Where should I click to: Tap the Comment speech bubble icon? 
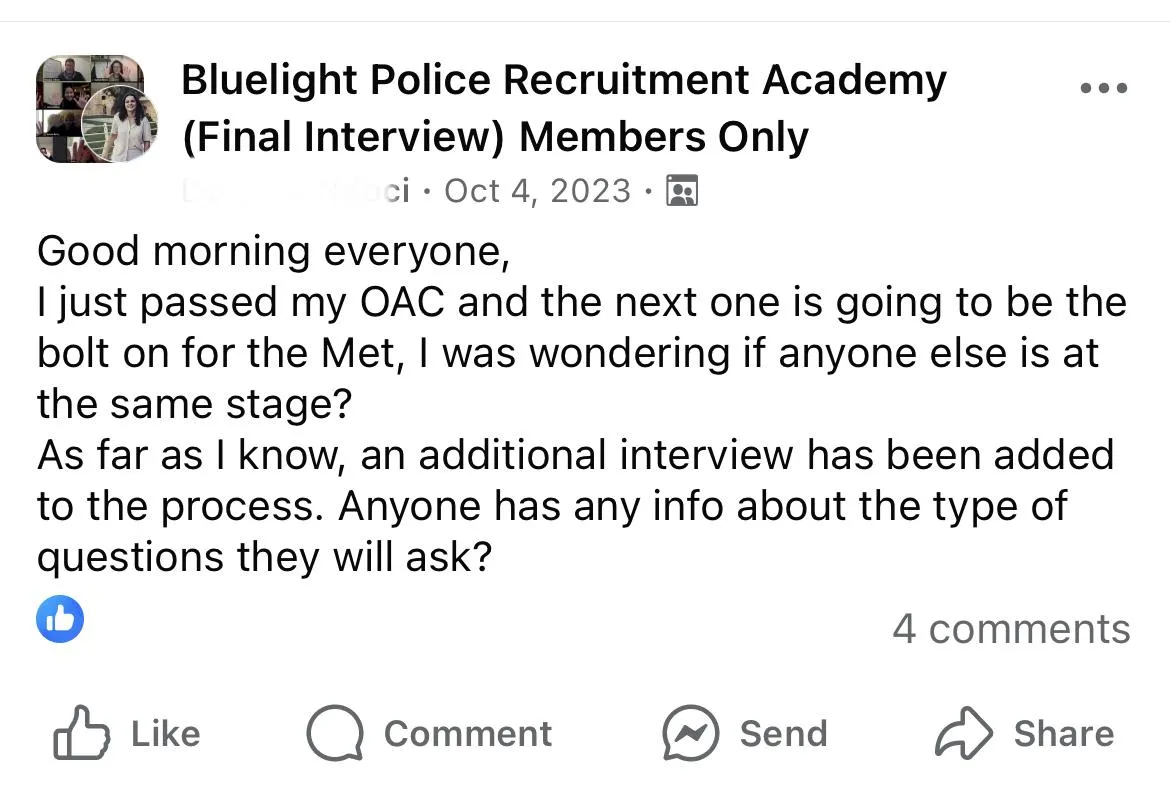[335, 733]
